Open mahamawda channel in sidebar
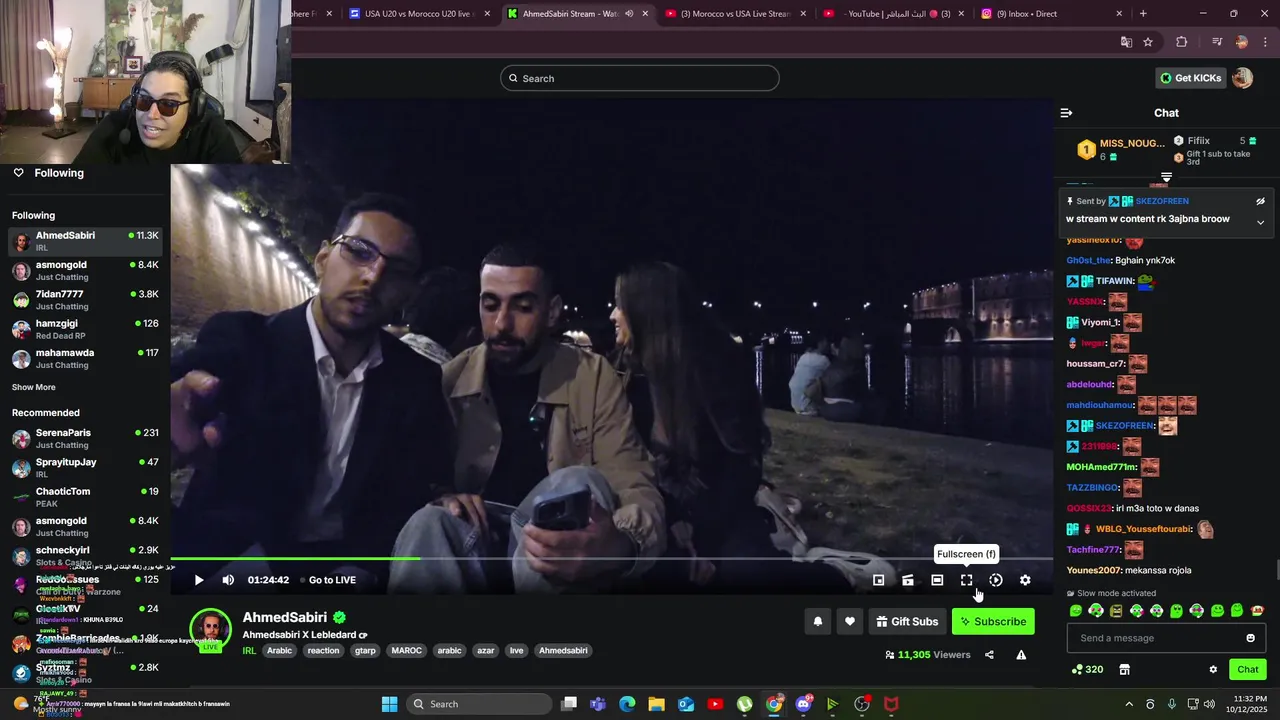Screen dimensions: 1280x720 pyautogui.click(x=85, y=359)
